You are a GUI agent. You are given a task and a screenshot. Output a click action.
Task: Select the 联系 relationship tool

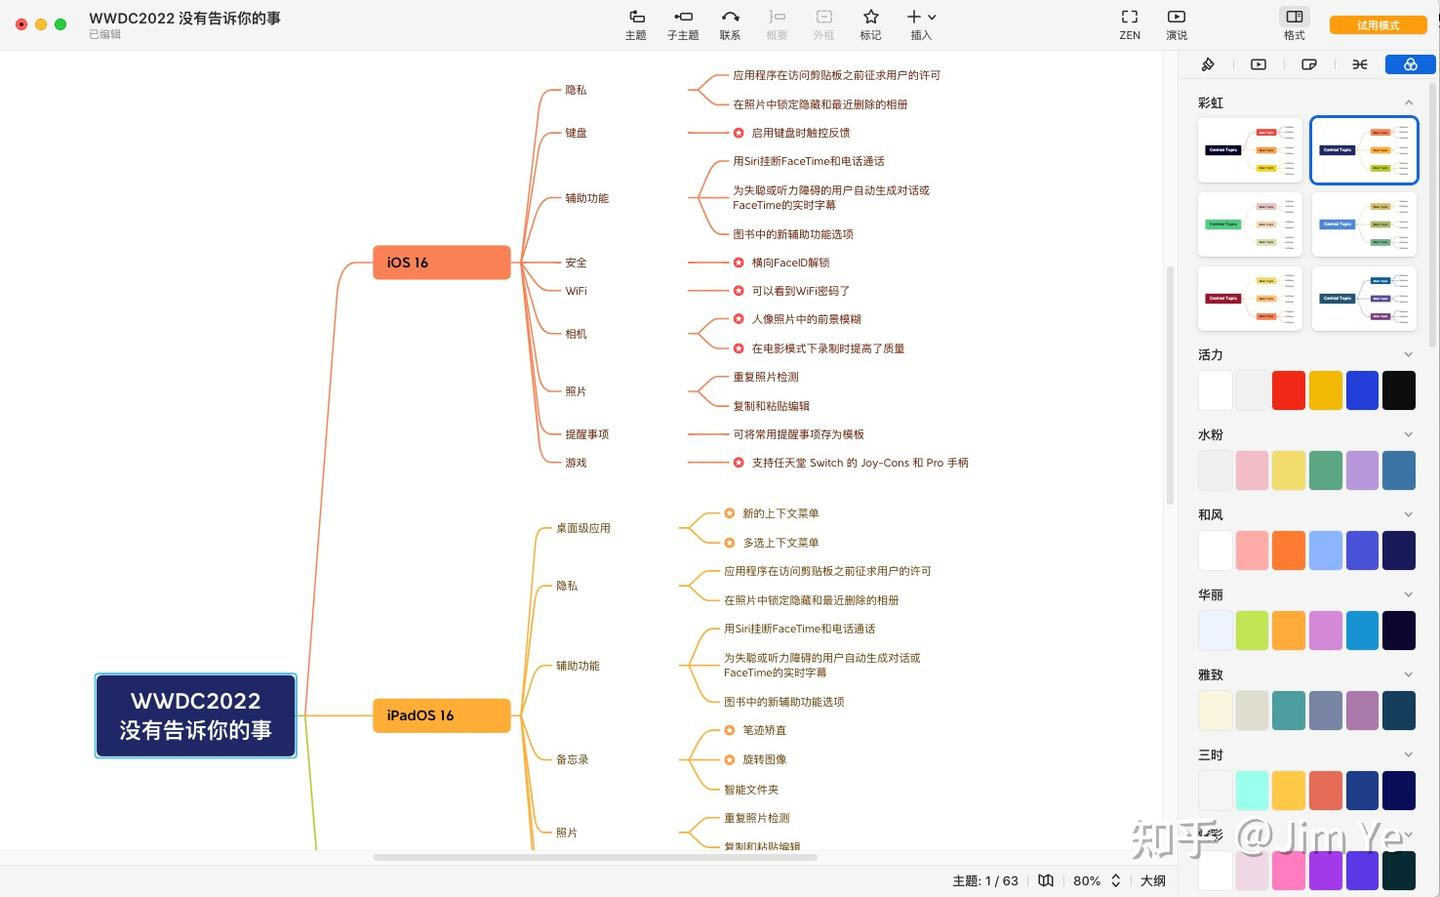(x=730, y=24)
